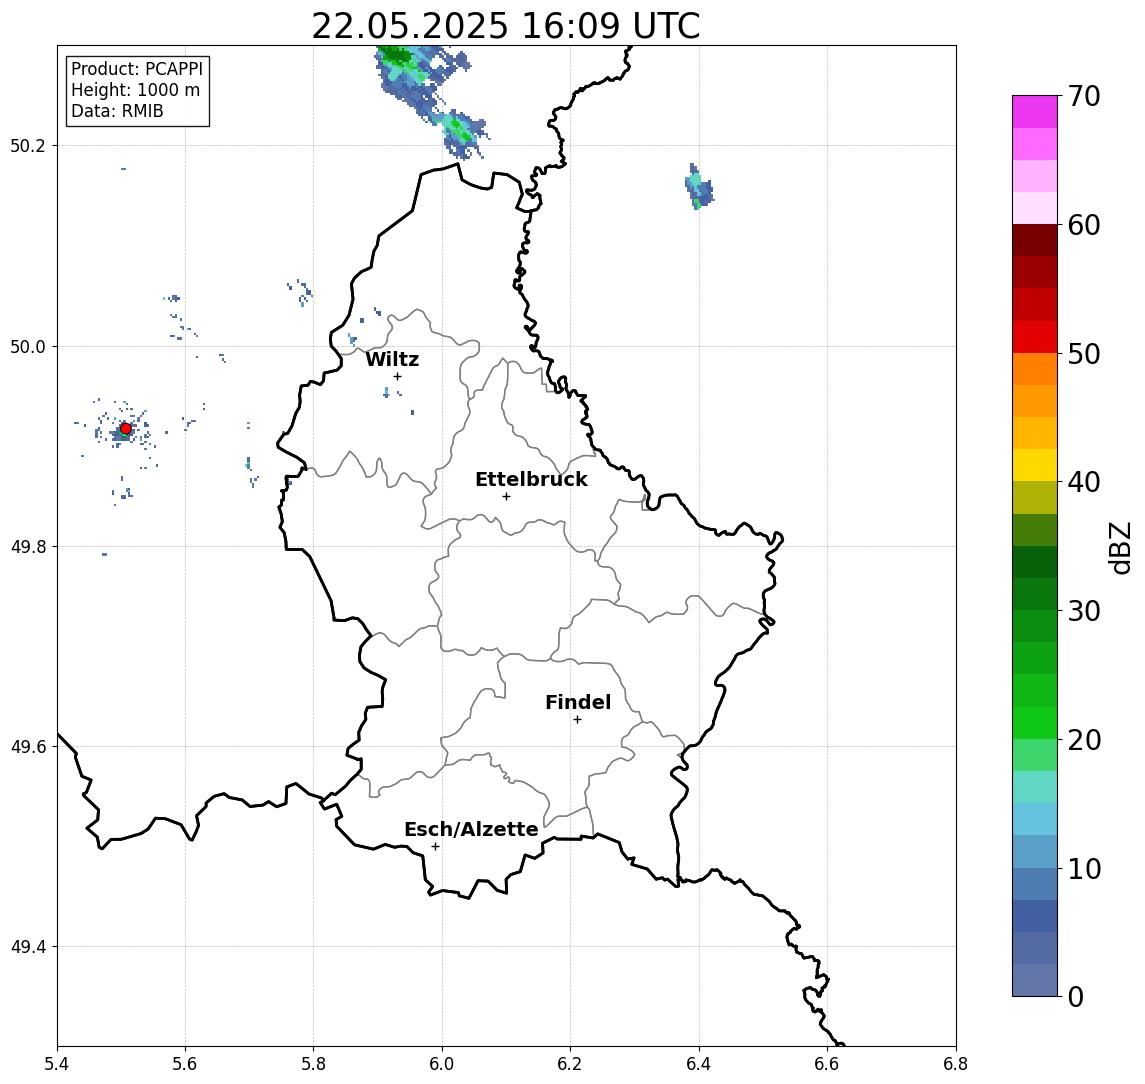Screen dimensions: 1145x1084
Task: Click the colorbar tick label 70
Action: tap(1084, 96)
